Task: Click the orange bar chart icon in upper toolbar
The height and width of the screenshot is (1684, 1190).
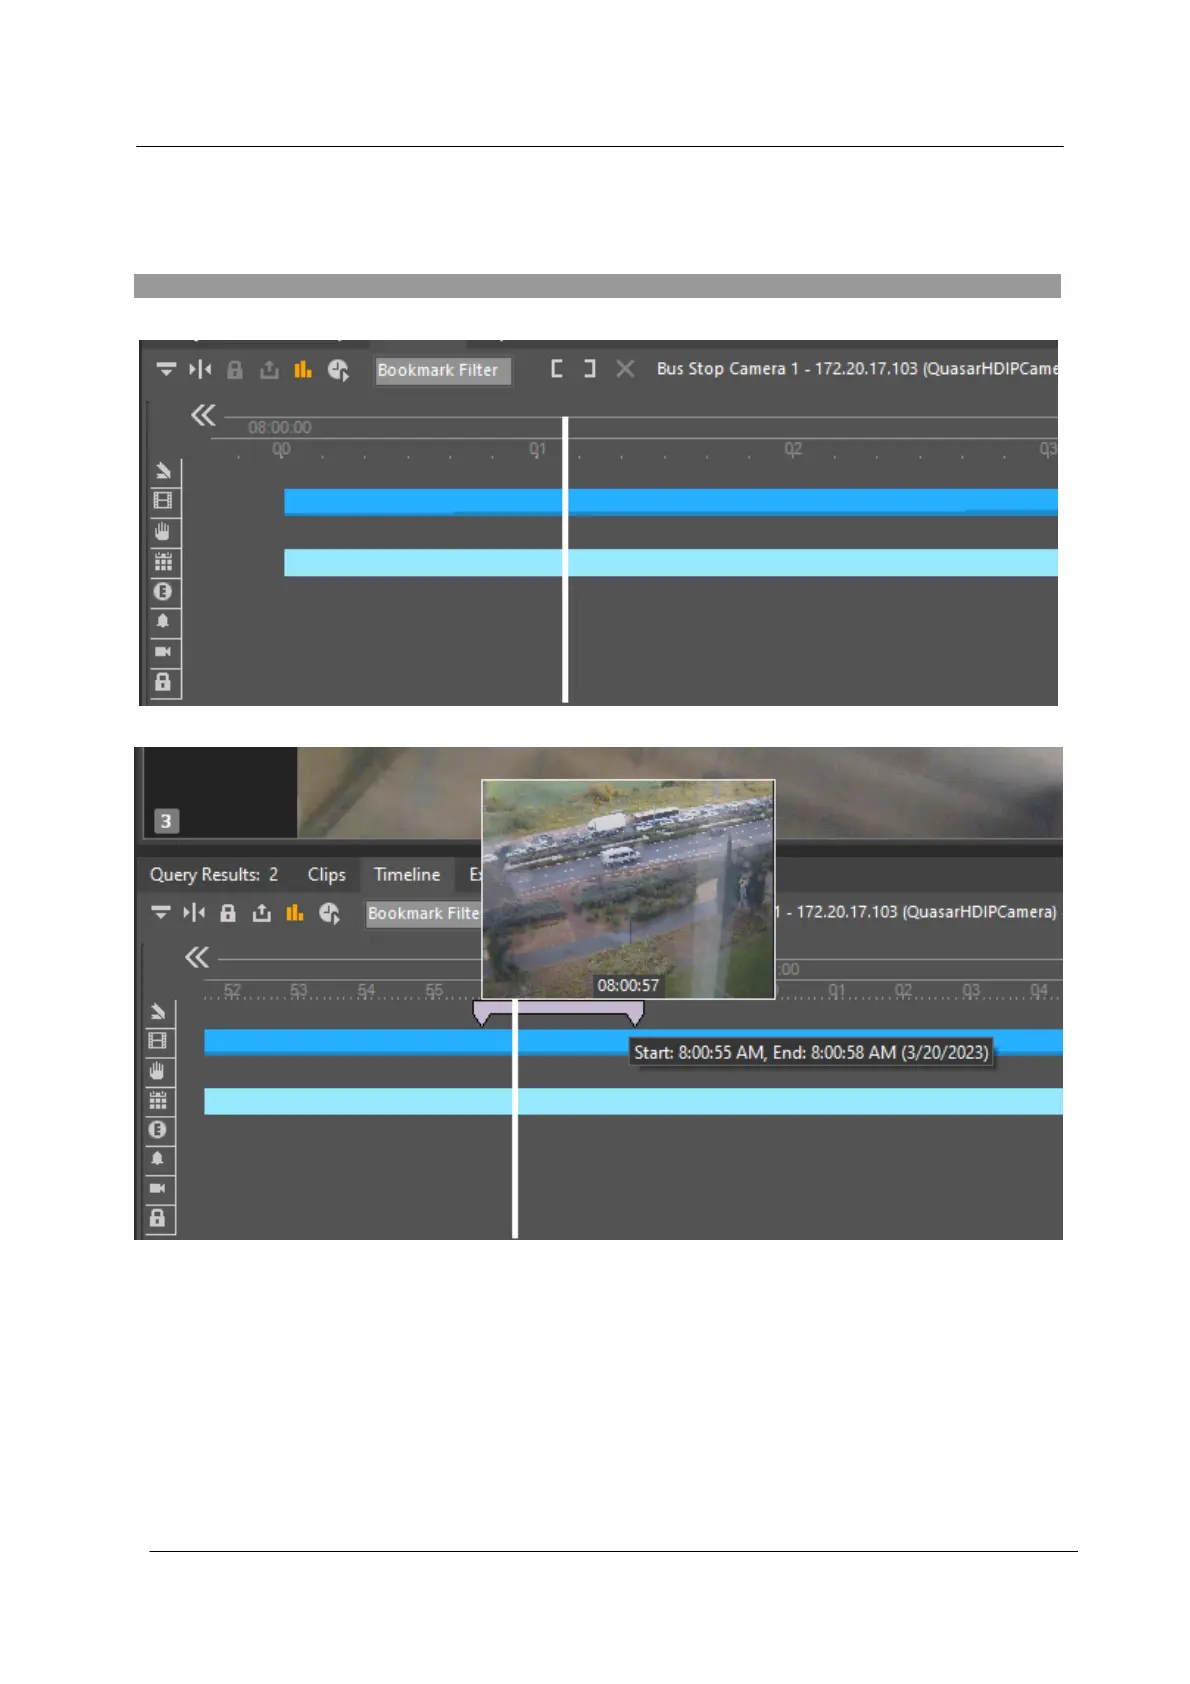Action: pos(302,370)
